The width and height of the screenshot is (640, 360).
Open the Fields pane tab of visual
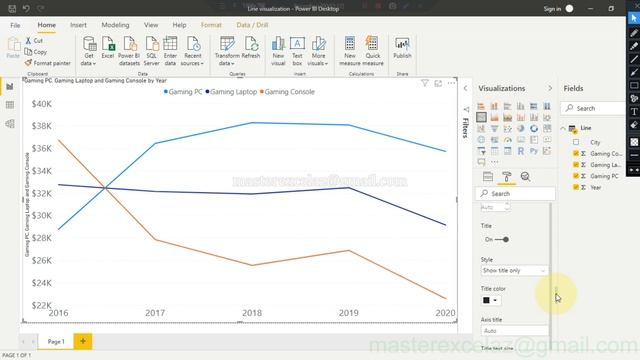pyautogui.click(x=488, y=177)
